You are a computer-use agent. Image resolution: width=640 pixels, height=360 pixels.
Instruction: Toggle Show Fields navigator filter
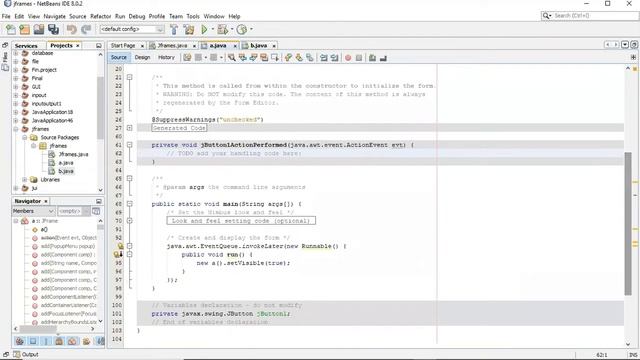point(33,341)
